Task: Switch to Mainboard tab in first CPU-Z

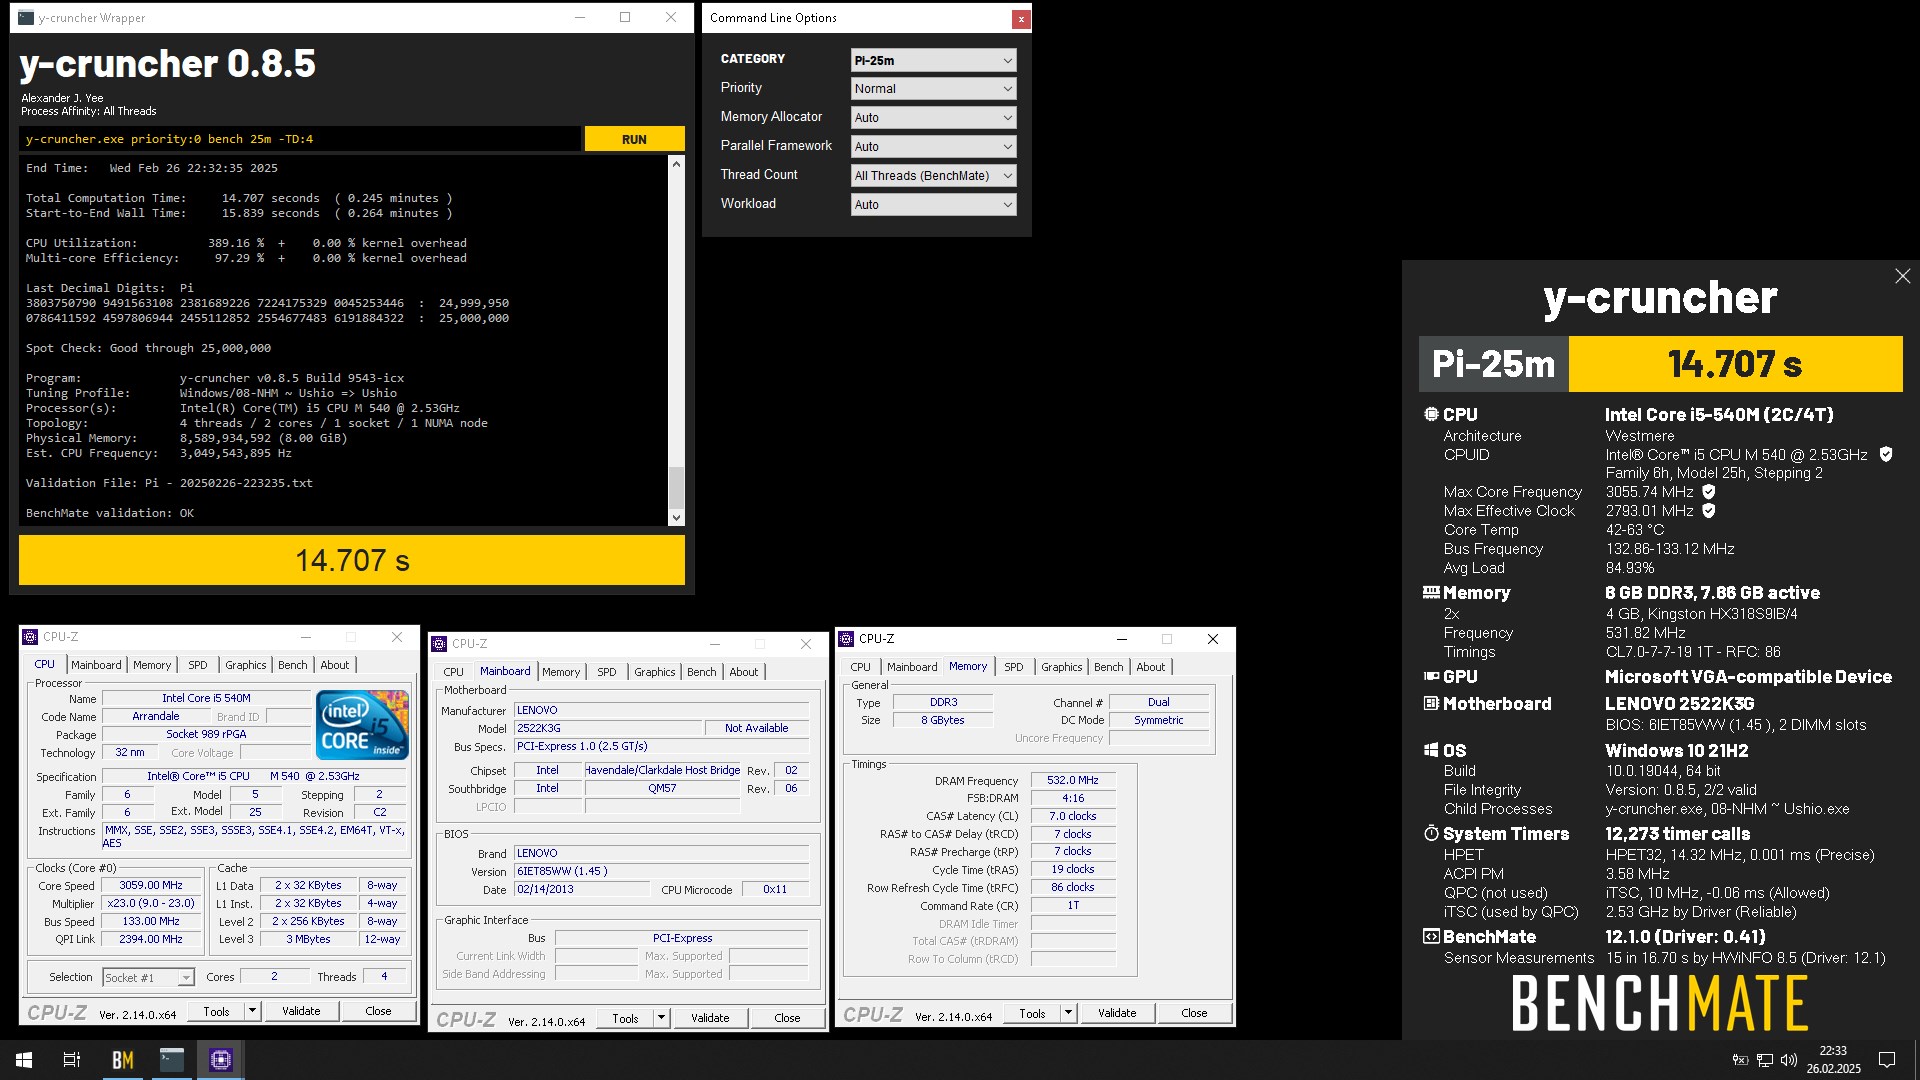Action: coord(96,665)
